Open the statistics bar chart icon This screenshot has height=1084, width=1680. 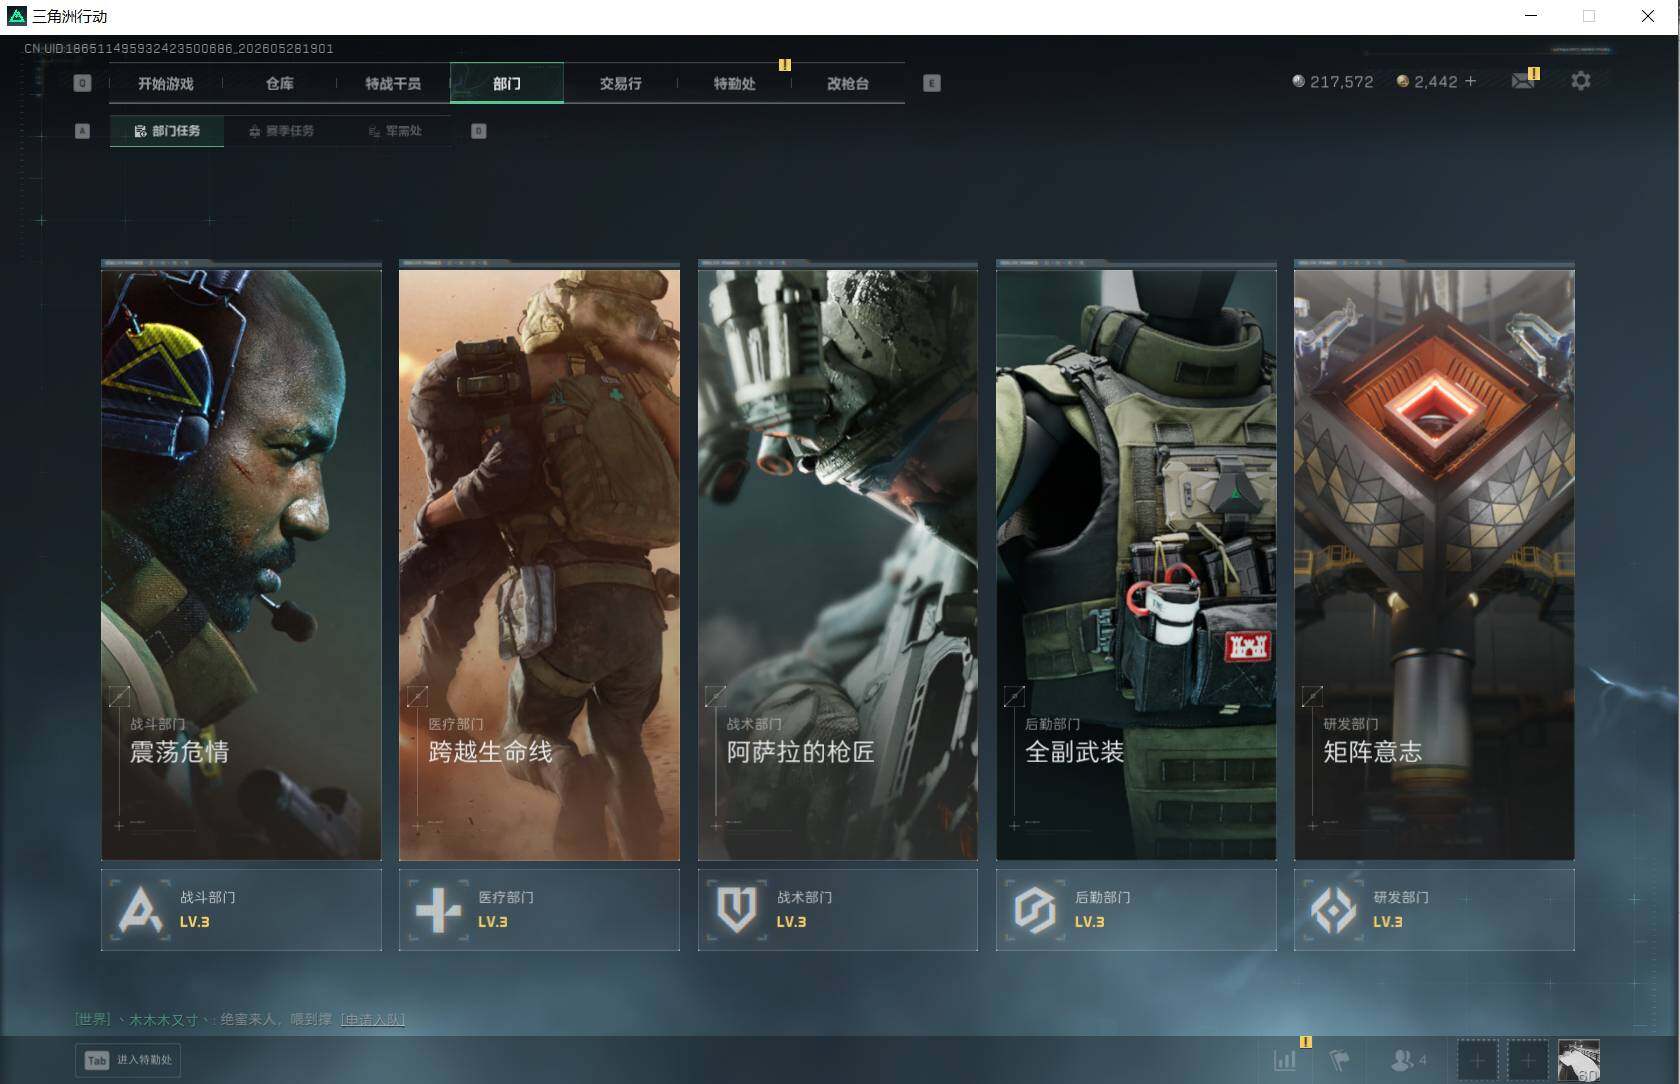(x=1286, y=1060)
